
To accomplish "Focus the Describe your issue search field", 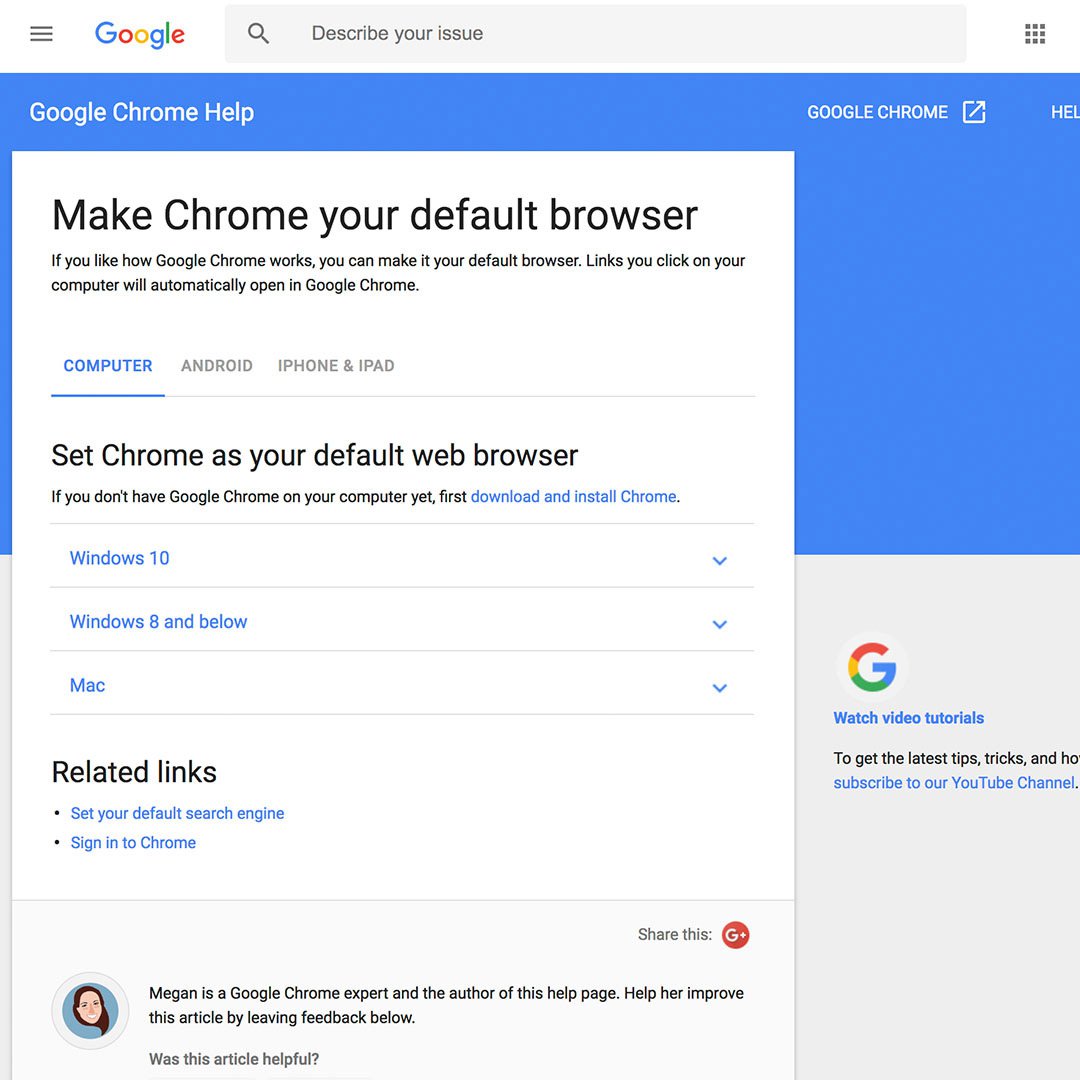I will tap(595, 33).
